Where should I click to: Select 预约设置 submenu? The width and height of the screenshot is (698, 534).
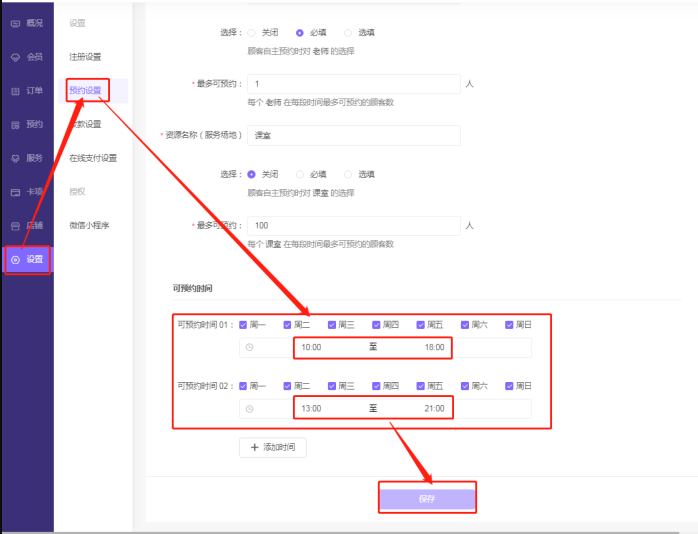pyautogui.click(x=85, y=90)
